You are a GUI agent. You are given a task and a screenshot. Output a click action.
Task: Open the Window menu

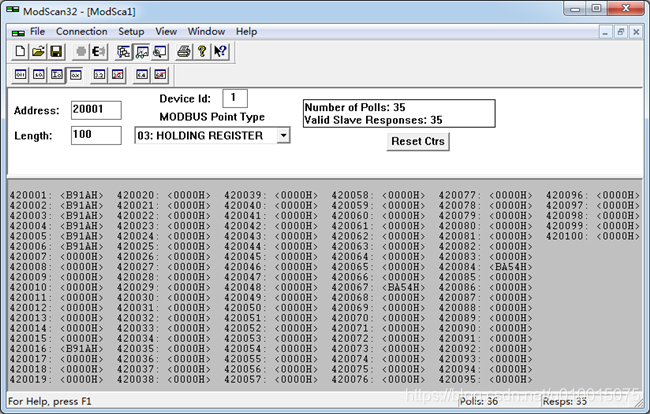click(206, 31)
